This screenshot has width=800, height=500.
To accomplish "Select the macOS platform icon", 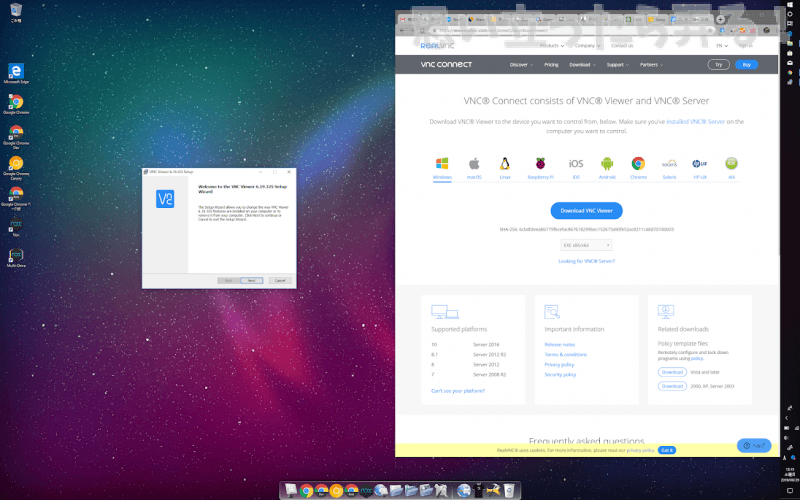I will pos(474,164).
